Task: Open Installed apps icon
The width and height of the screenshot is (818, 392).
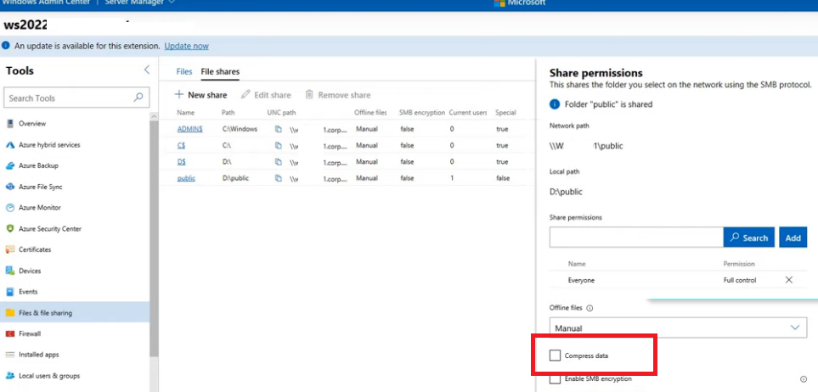Action: tap(9, 355)
